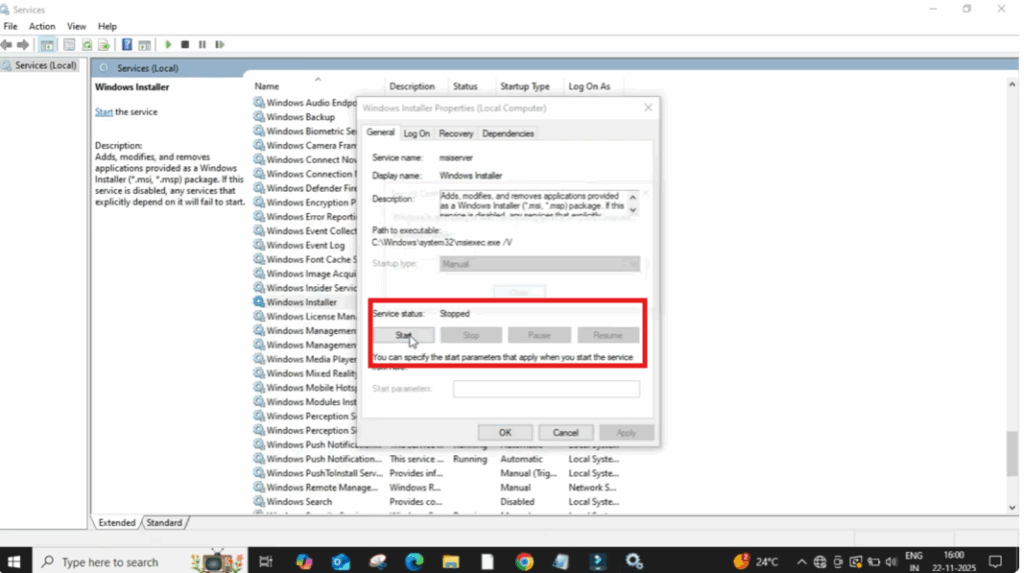Image resolution: width=1024 pixels, height=573 pixels.
Task: Select the General tab in Properties dialog
Action: (x=380, y=133)
